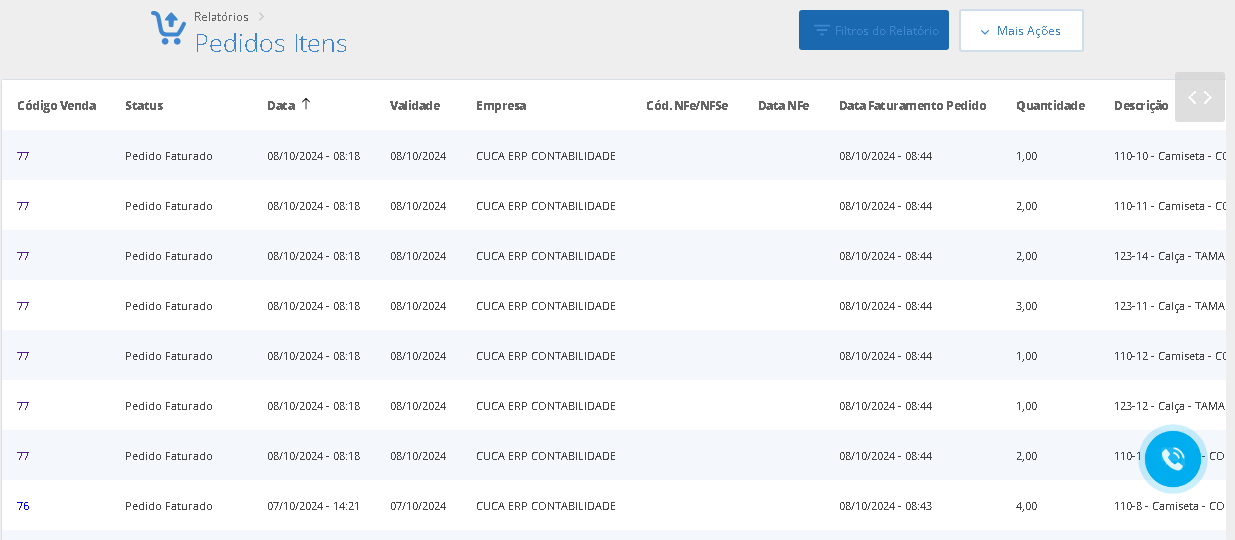
Task: Click the quantity 4,00 cell
Action: click(1027, 506)
